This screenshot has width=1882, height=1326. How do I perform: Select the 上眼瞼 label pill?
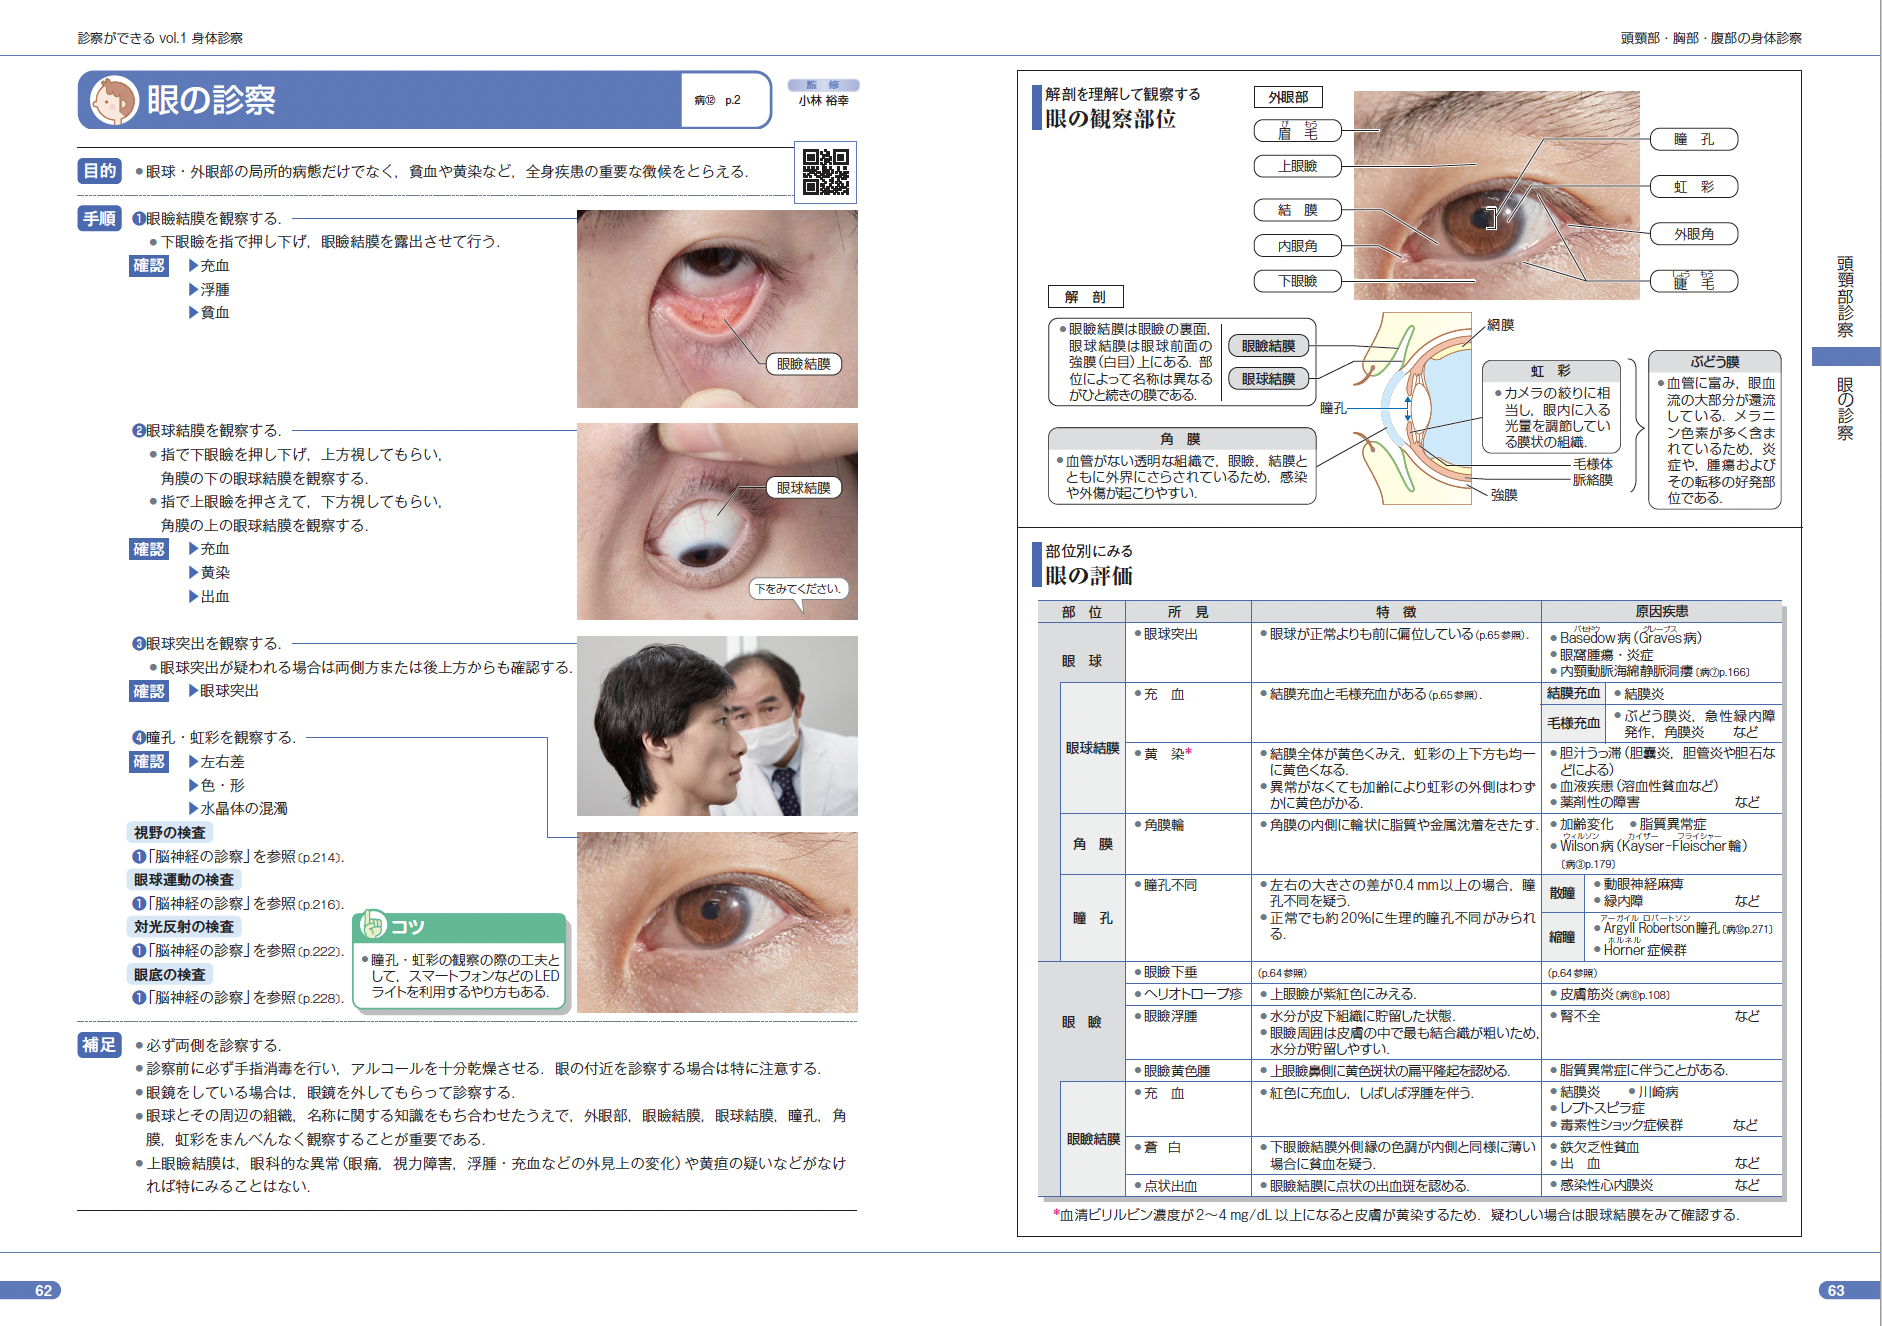click(1297, 166)
